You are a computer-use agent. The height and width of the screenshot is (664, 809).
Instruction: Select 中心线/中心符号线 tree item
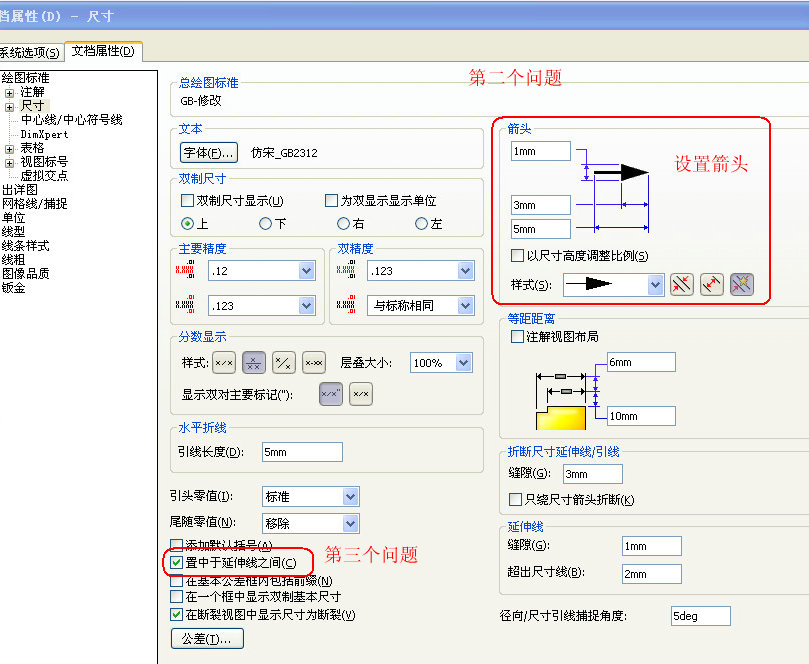click(72, 120)
